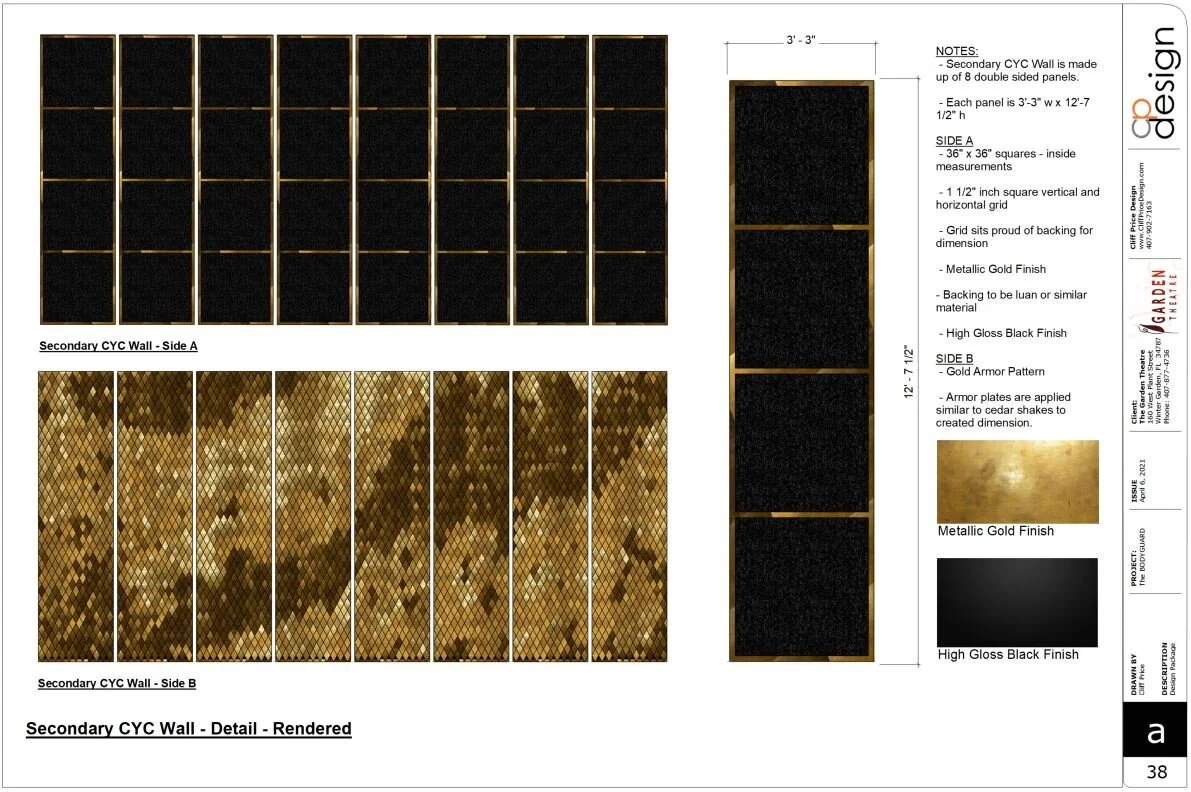Screen dimensions: 1191x792
Task: Select the last gold armor panel on Side B
Action: [630, 515]
